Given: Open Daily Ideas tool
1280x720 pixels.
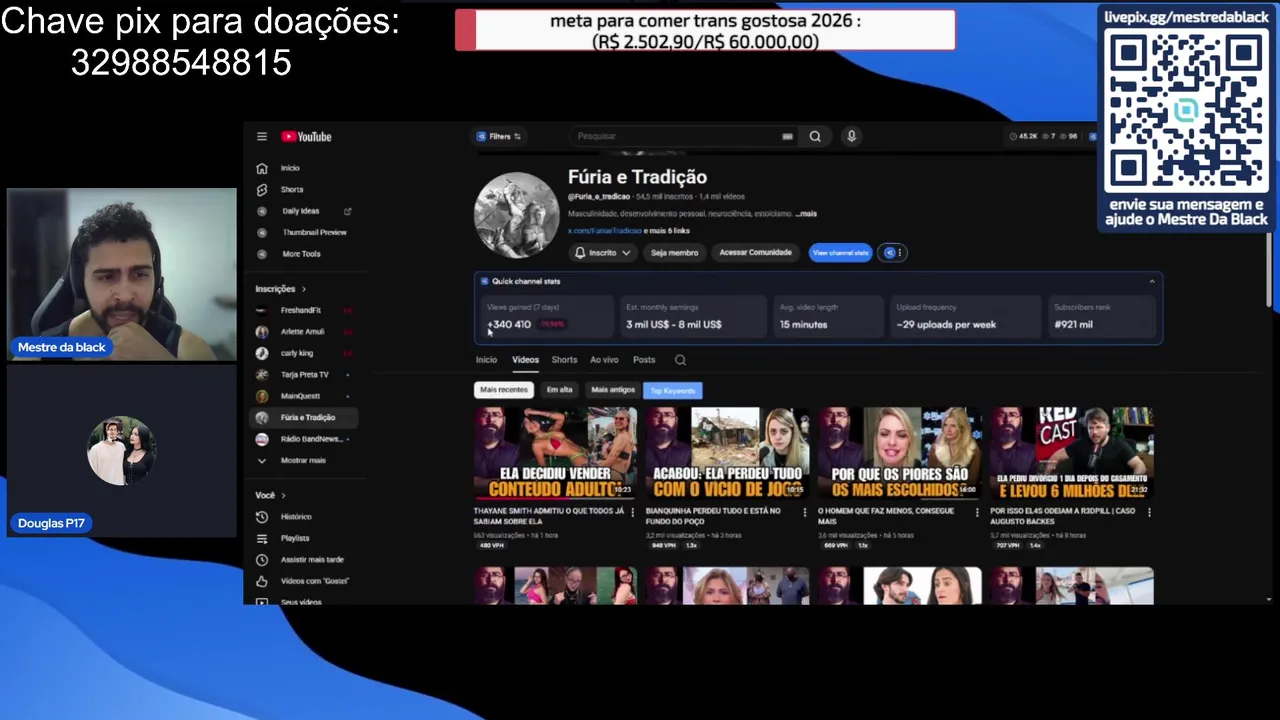Looking at the screenshot, I should pos(300,211).
